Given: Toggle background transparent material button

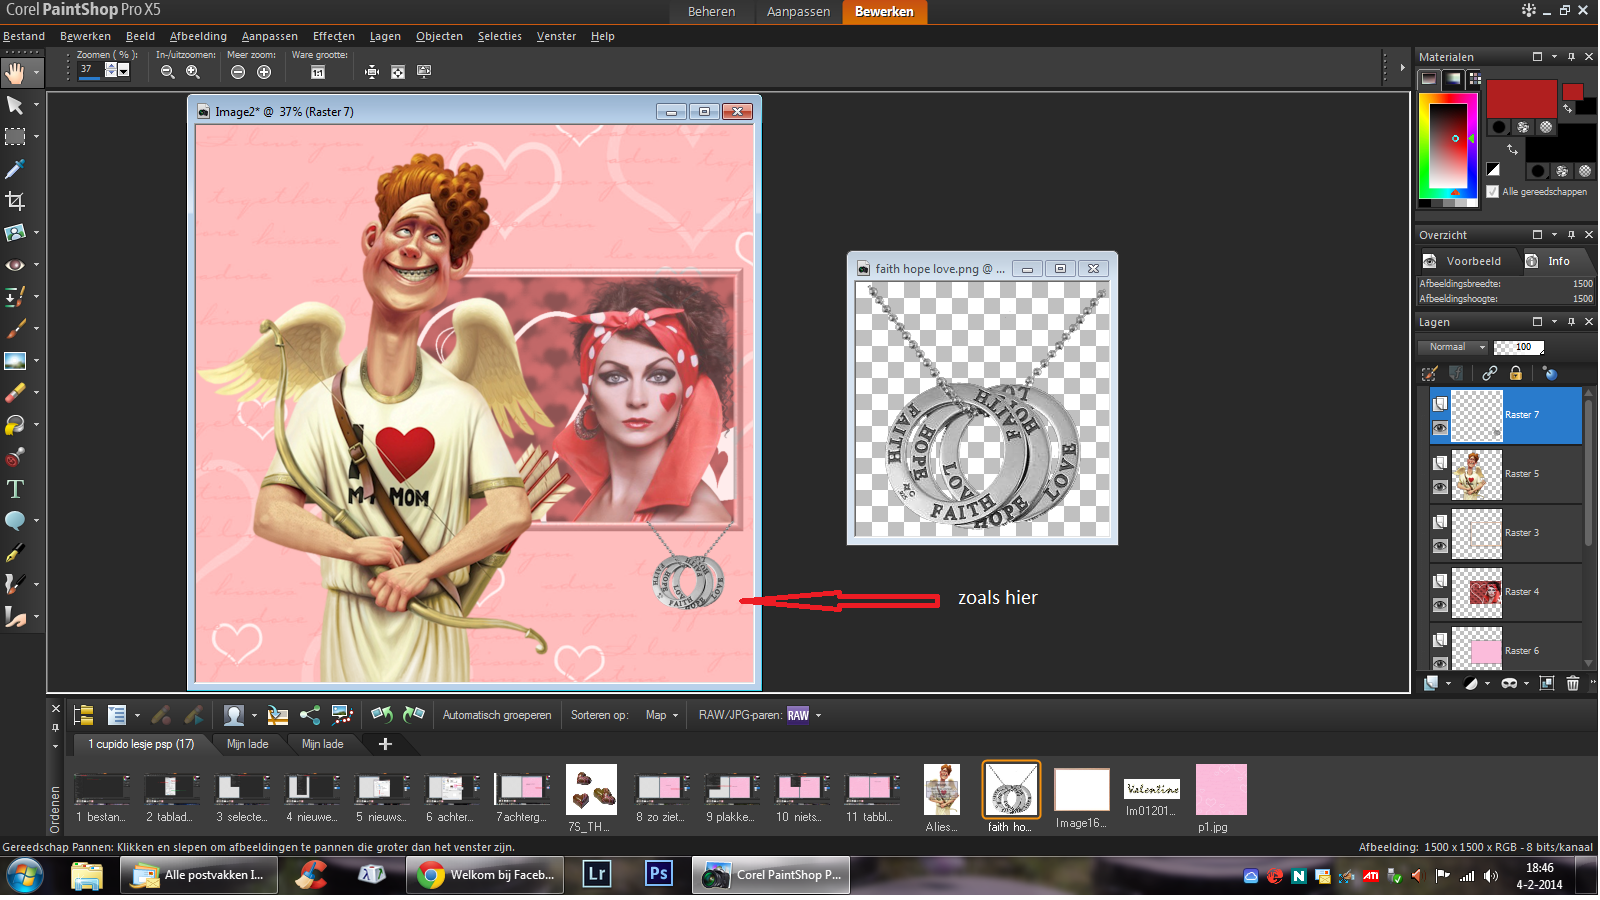Looking at the screenshot, I should pos(1585,171).
